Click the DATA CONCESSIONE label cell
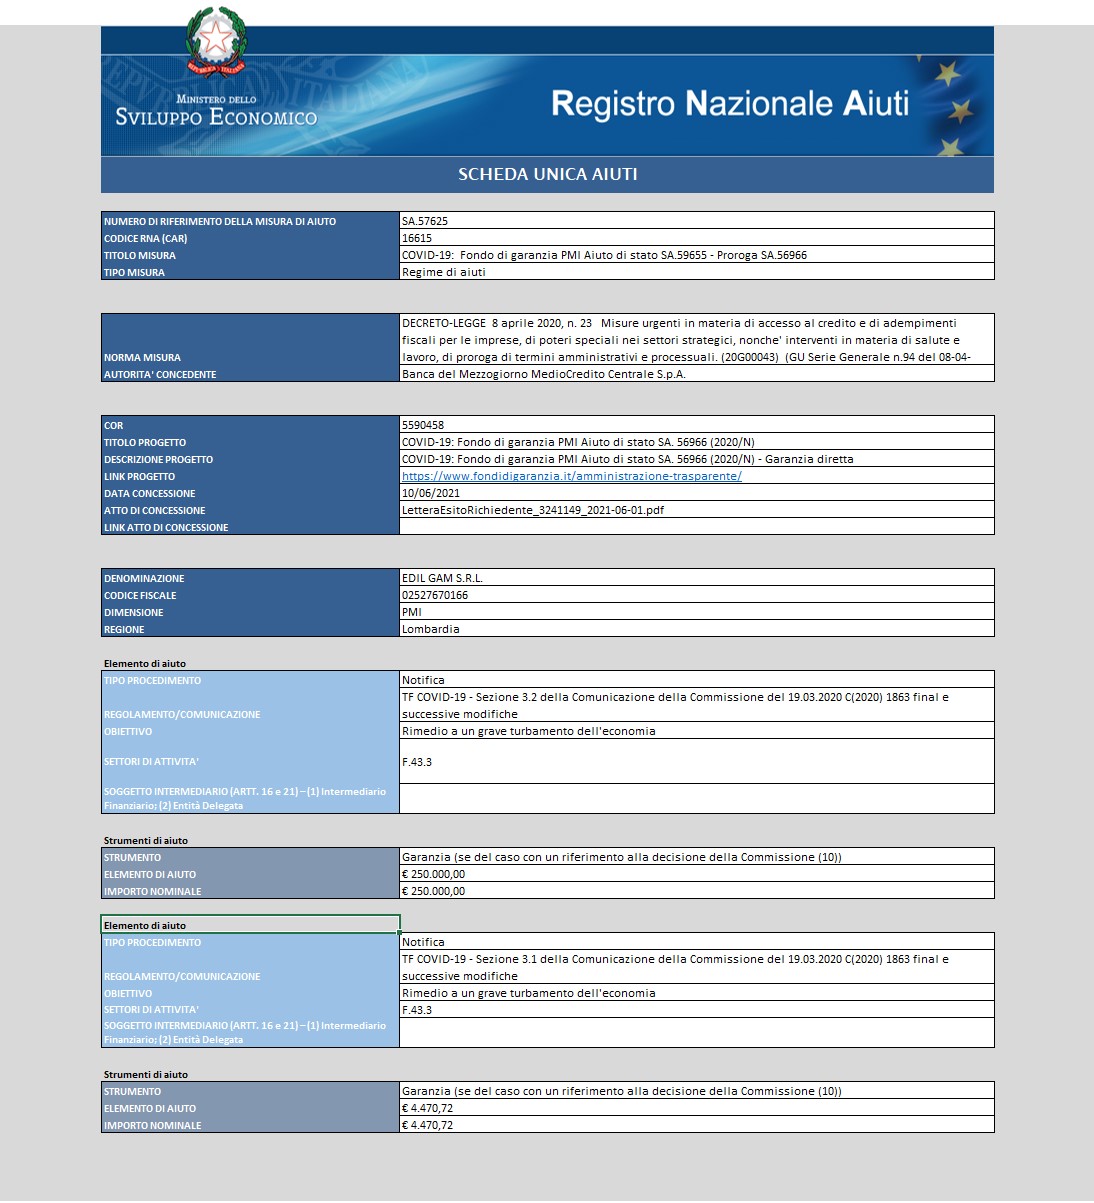The image size is (1094, 1203). point(250,493)
